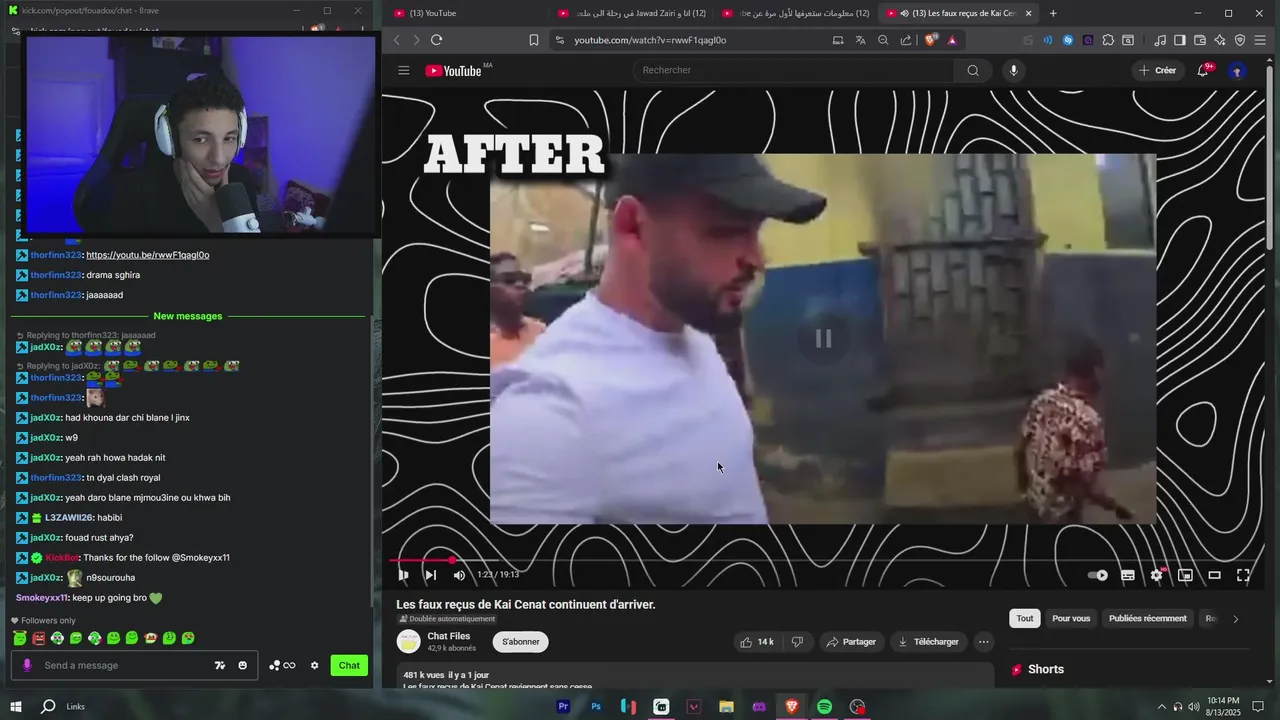Viewport: 1280px width, 720px height.
Task: Open Brave extensions puzzle icon
Action: coord(1108,40)
